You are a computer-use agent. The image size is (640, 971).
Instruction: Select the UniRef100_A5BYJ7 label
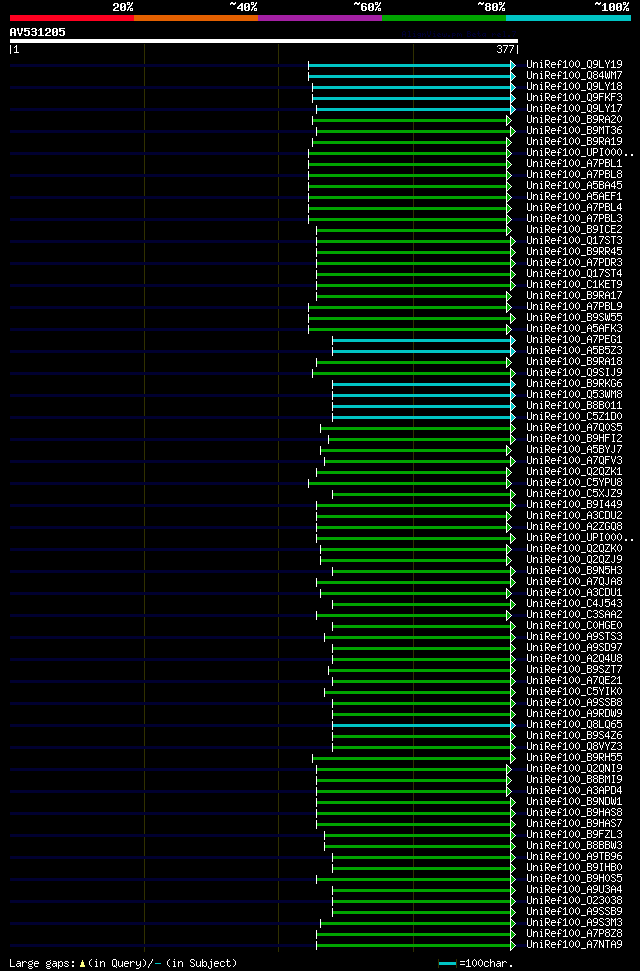[574, 450]
